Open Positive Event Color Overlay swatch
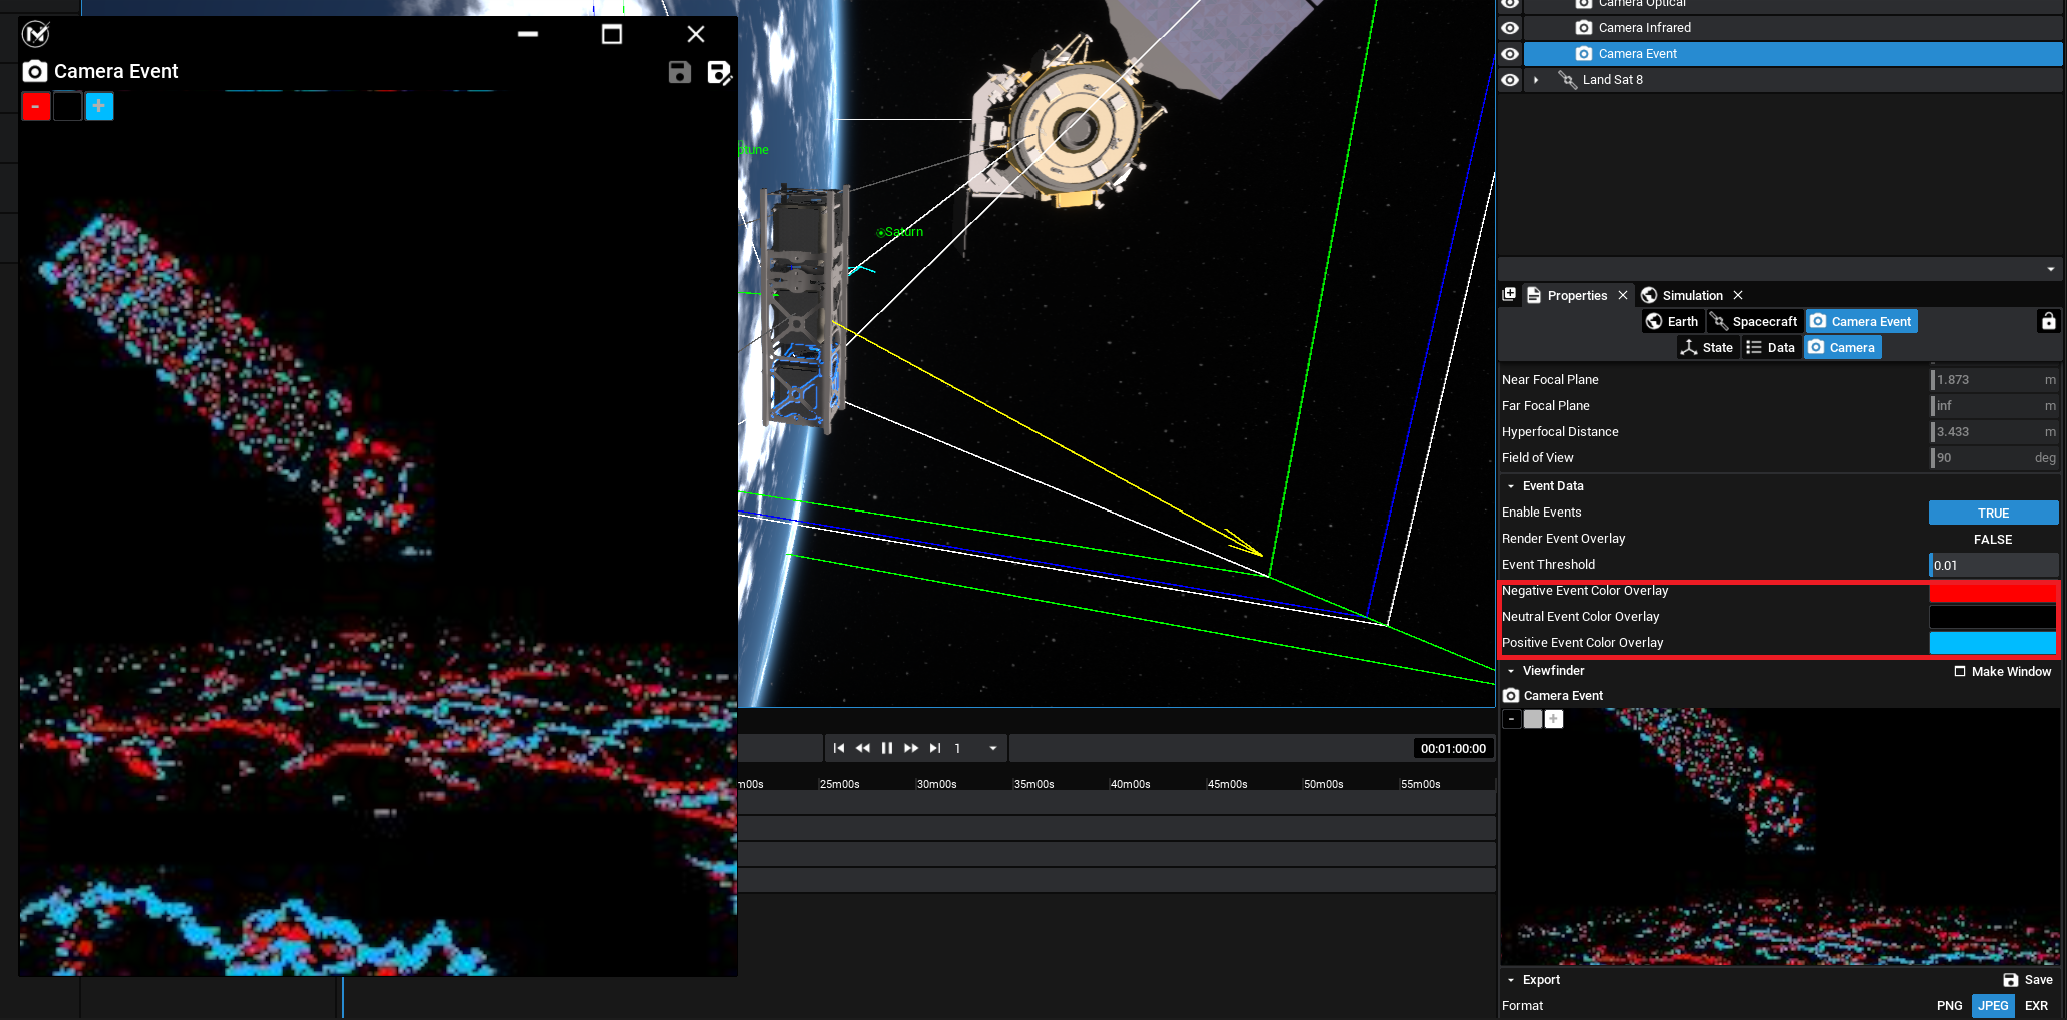This screenshot has width=2067, height=1020. pyautogui.click(x=1992, y=643)
